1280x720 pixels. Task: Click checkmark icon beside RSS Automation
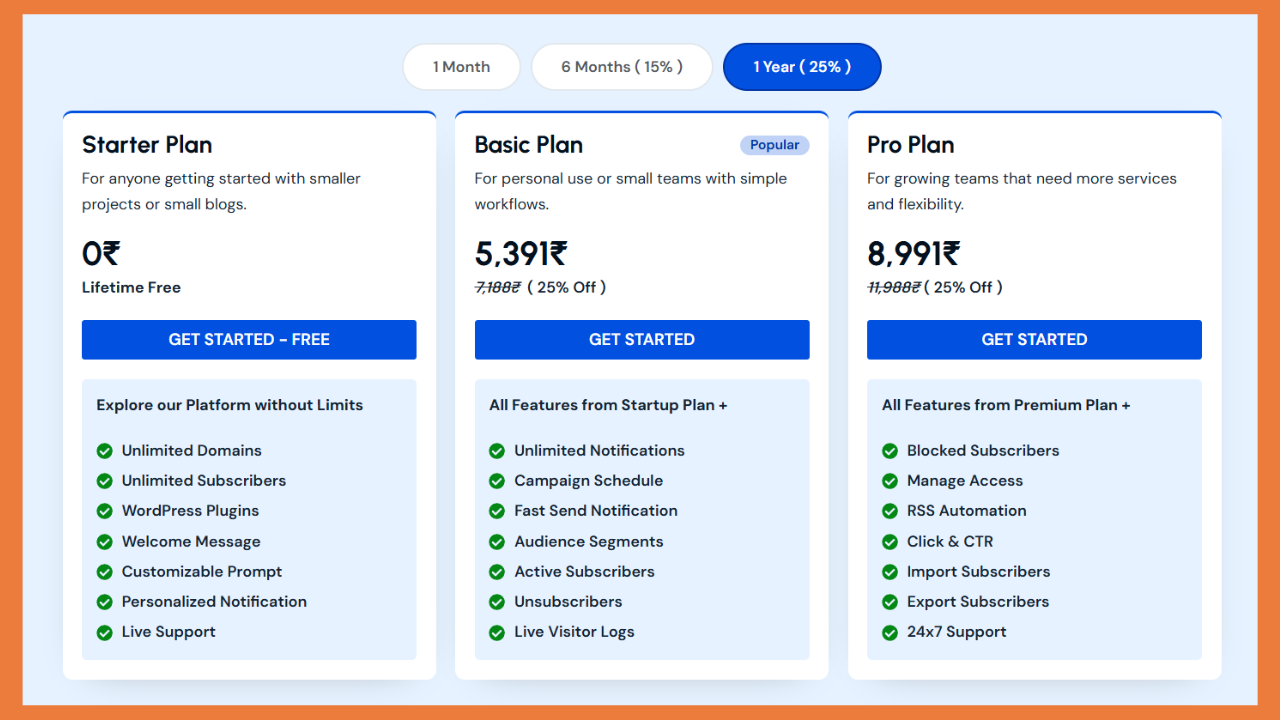[x=889, y=511]
